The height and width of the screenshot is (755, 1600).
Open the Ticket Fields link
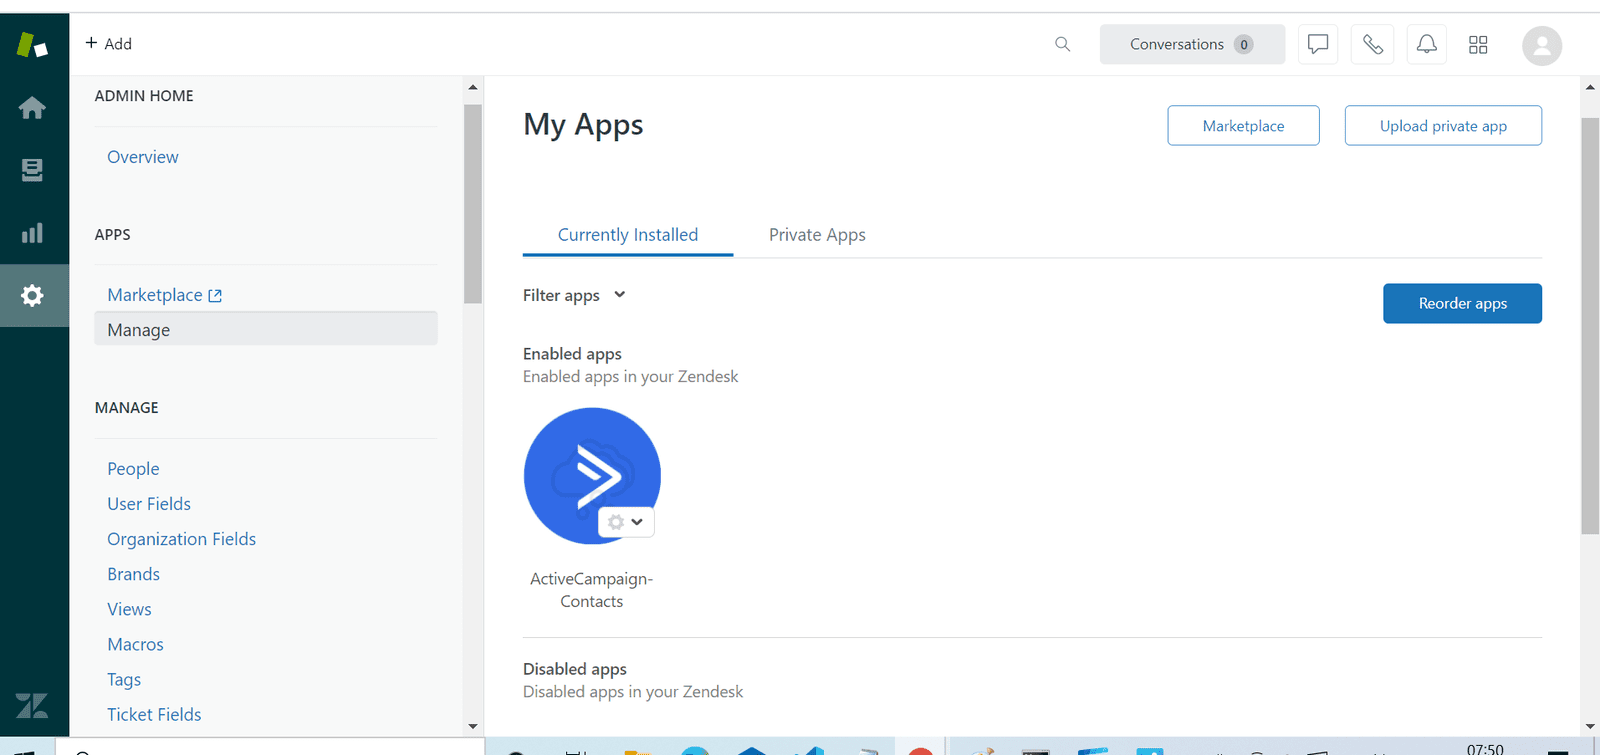pyautogui.click(x=154, y=715)
